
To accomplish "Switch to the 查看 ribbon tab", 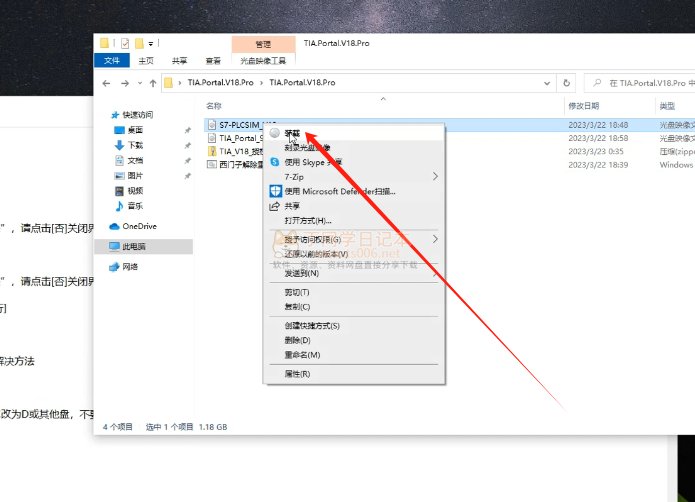I will [x=213, y=61].
